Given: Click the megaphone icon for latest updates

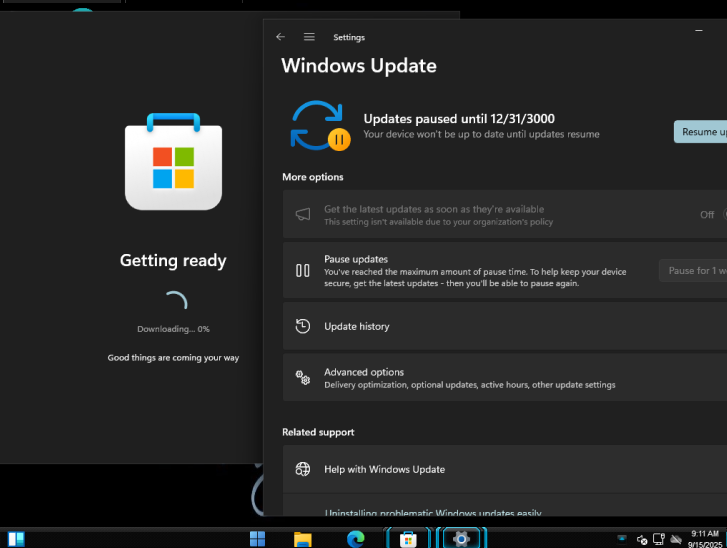Looking at the screenshot, I should click(x=303, y=214).
